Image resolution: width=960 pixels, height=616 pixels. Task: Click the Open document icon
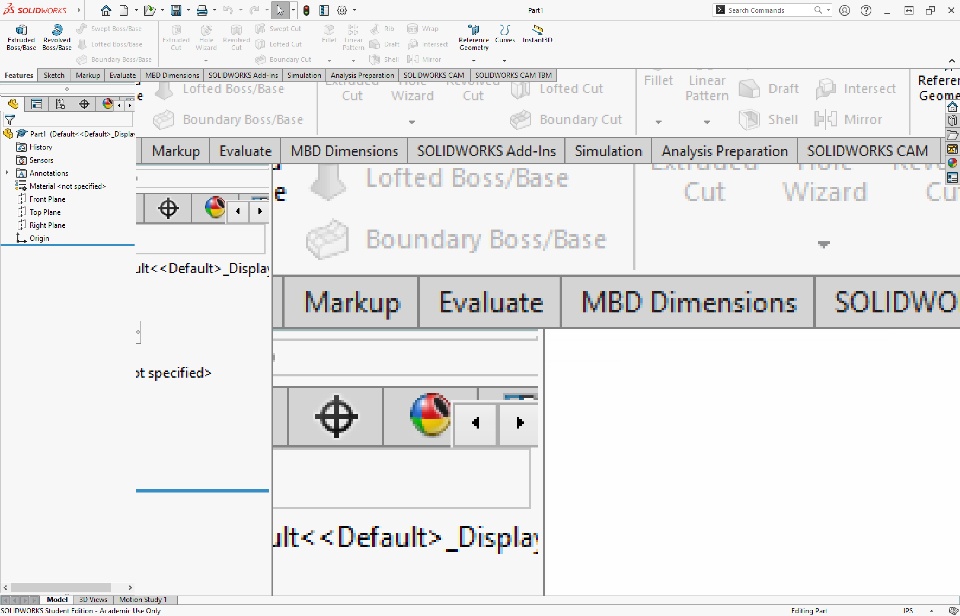pos(149,10)
